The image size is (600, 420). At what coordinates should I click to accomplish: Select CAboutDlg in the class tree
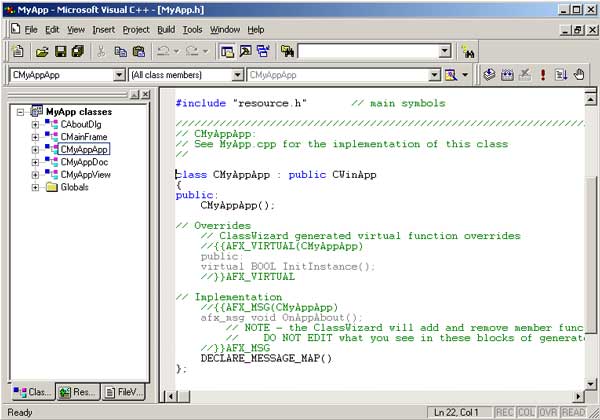click(x=81, y=124)
